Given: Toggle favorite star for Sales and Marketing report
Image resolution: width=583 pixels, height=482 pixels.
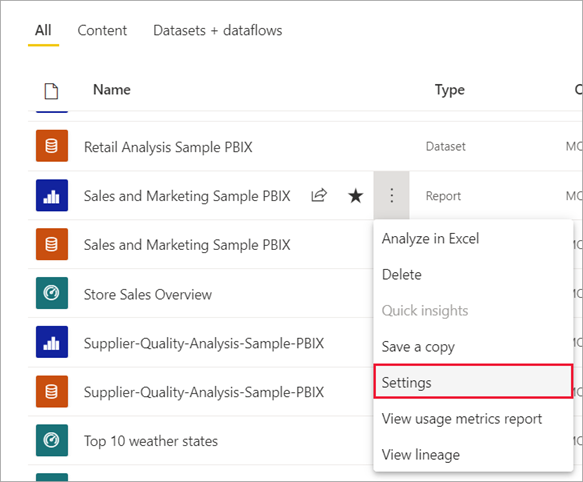Looking at the screenshot, I should 355,196.
